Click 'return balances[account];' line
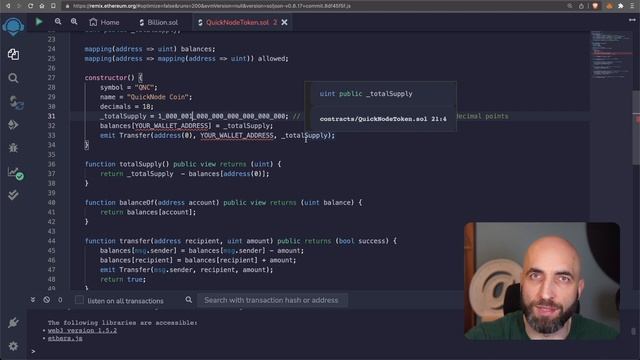The width and height of the screenshot is (640, 360). [x=148, y=212]
